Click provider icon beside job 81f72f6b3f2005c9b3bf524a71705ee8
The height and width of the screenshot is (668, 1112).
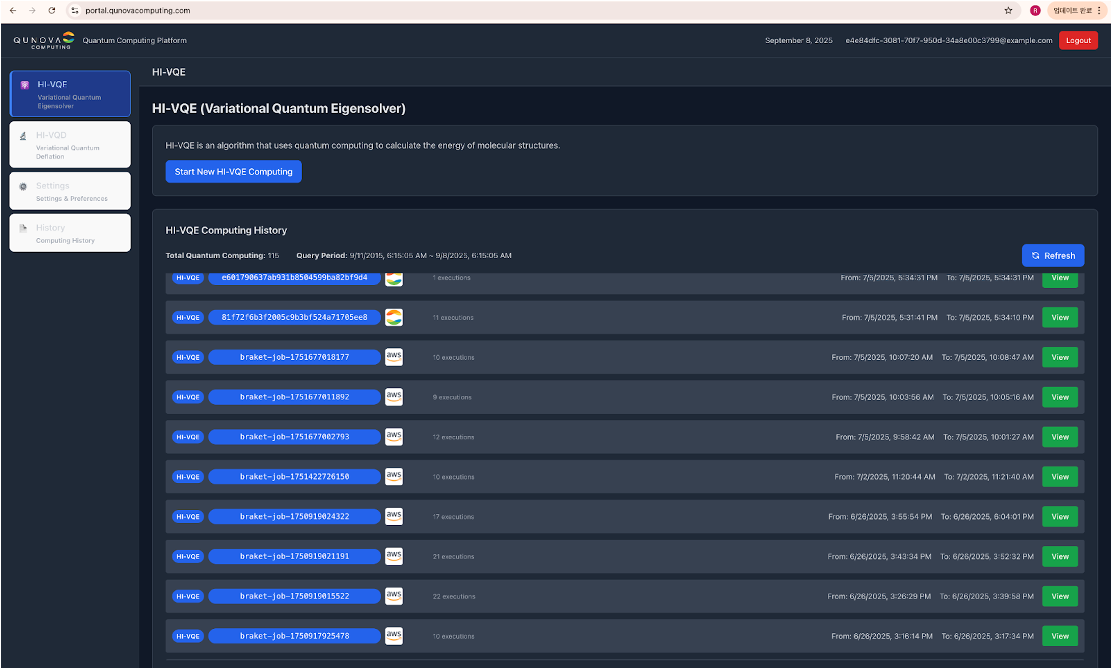[x=394, y=317]
